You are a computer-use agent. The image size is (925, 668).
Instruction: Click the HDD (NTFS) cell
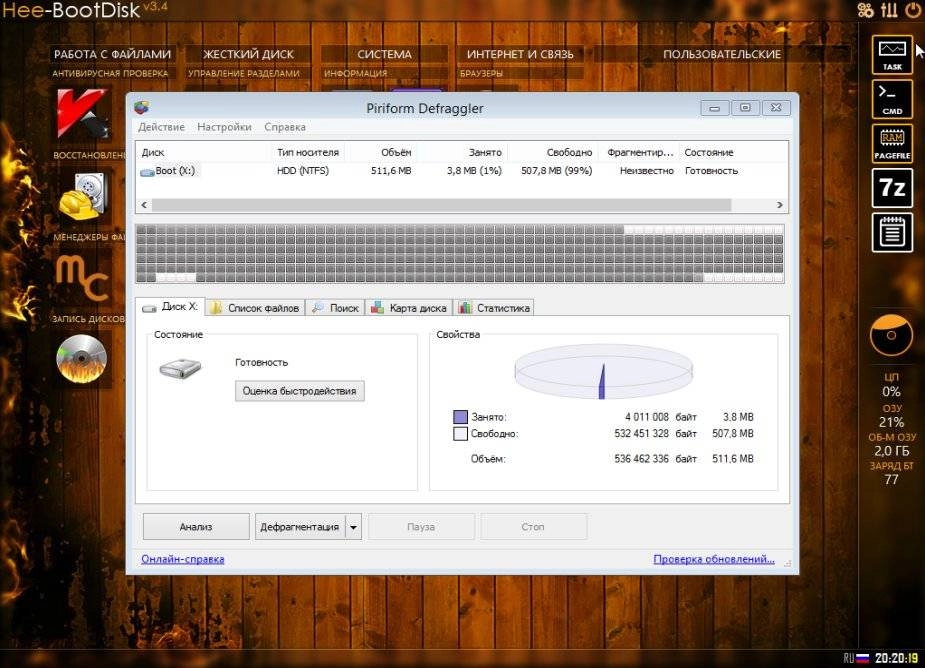[303, 171]
